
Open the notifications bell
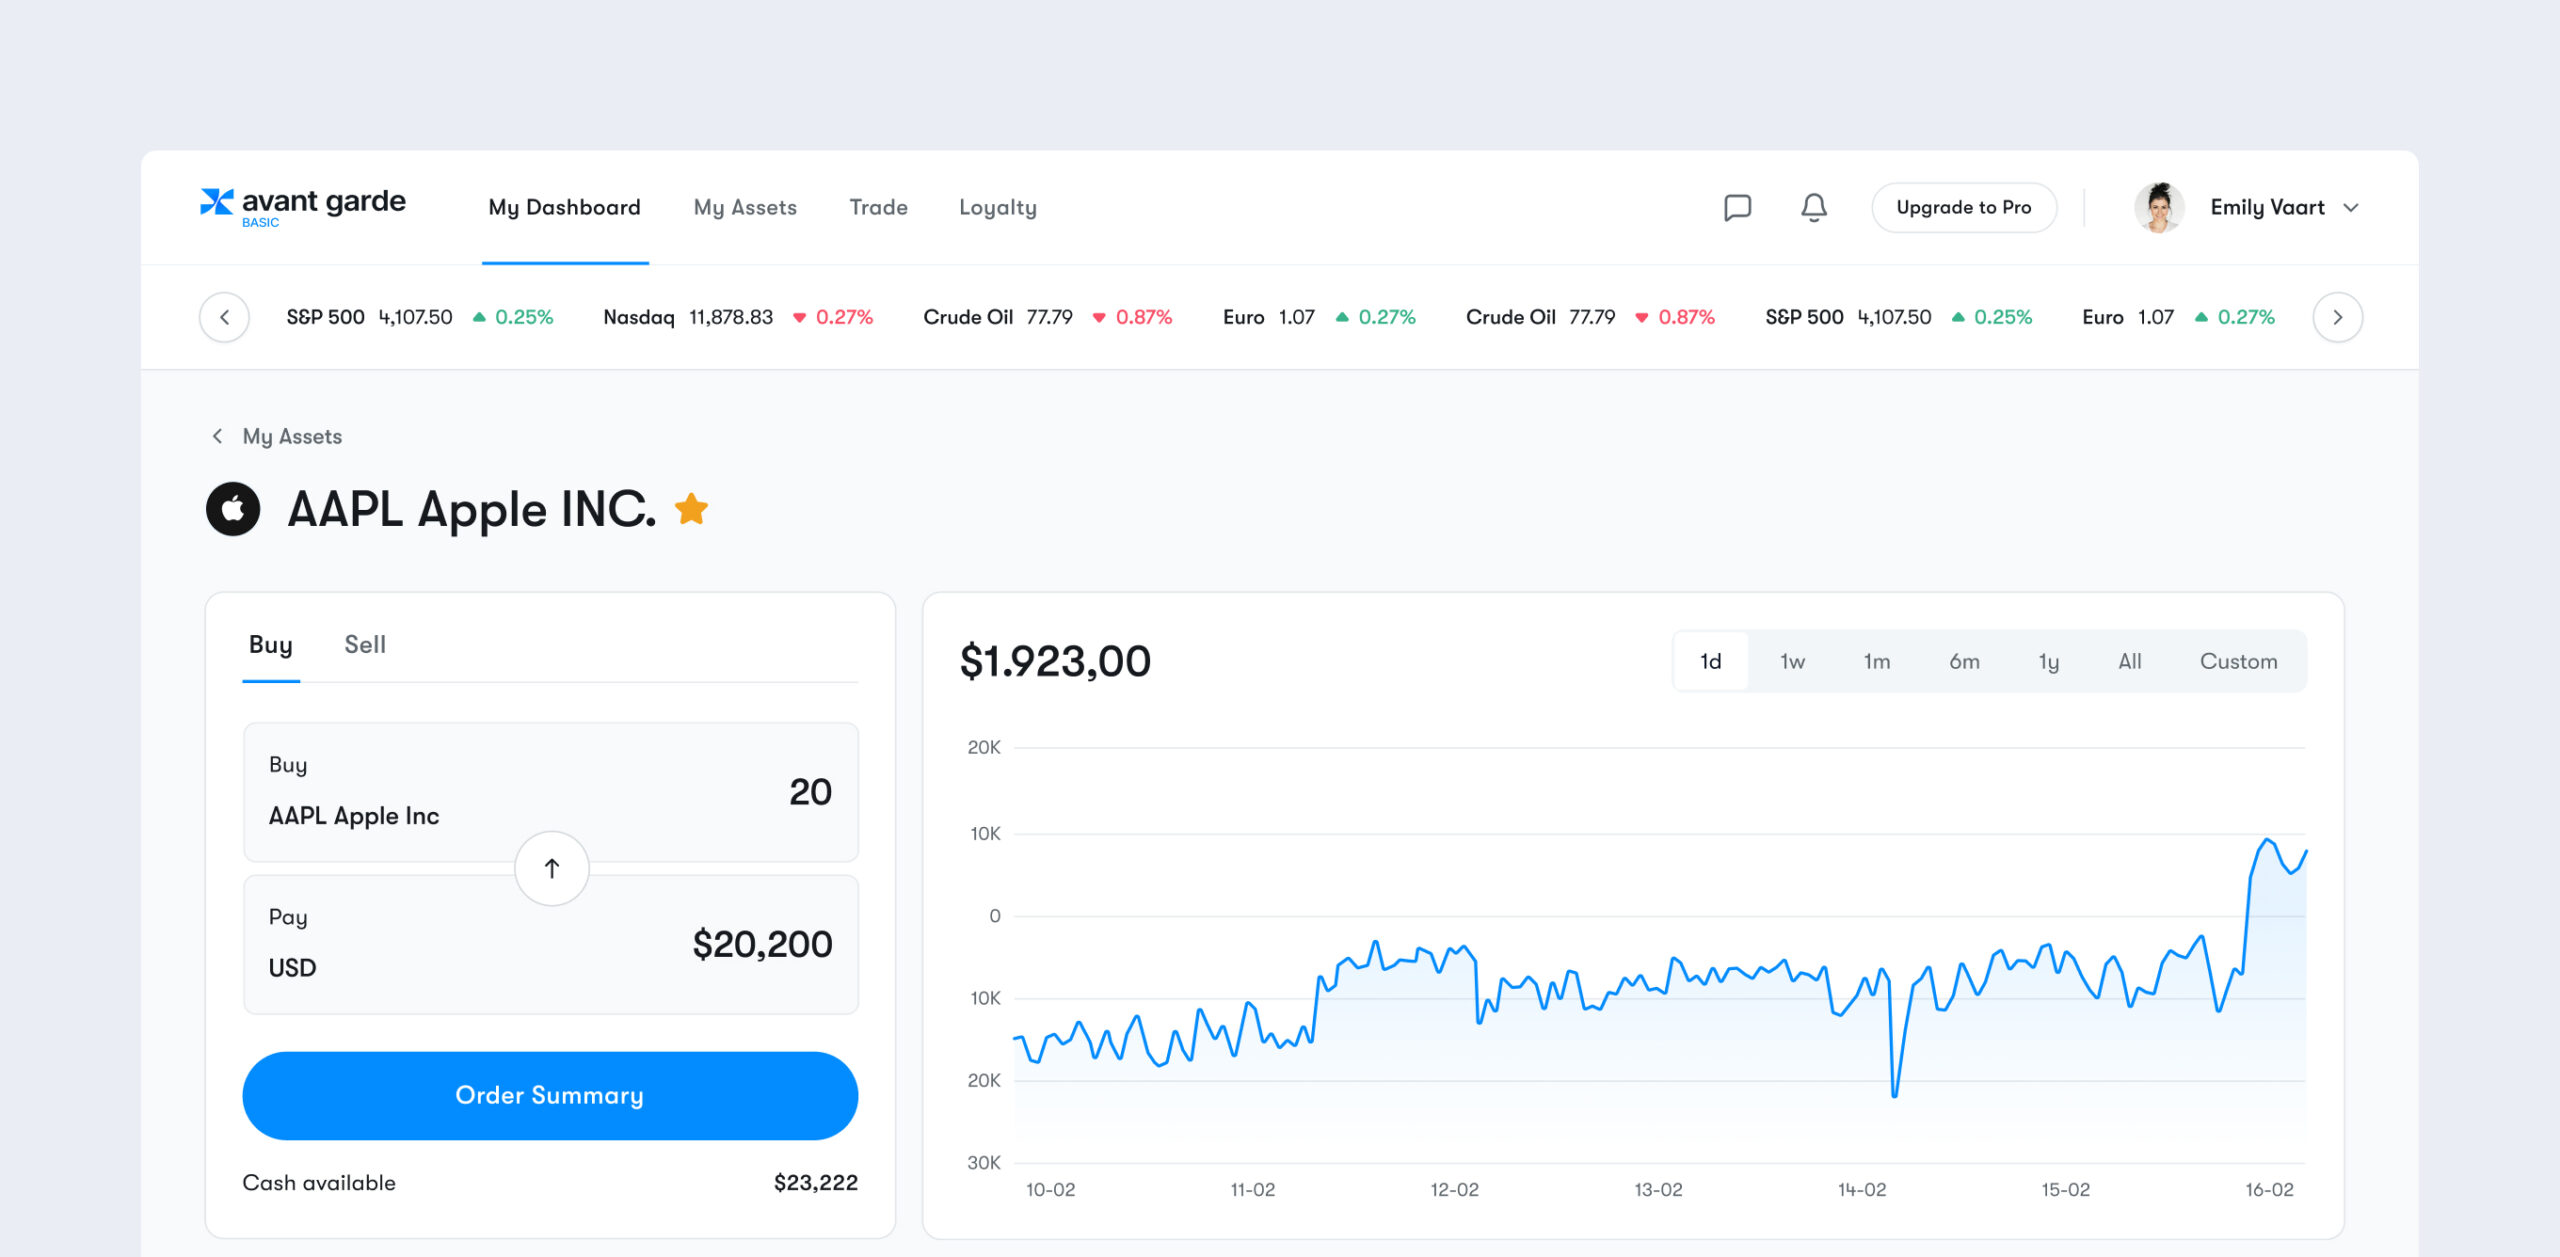(1813, 207)
